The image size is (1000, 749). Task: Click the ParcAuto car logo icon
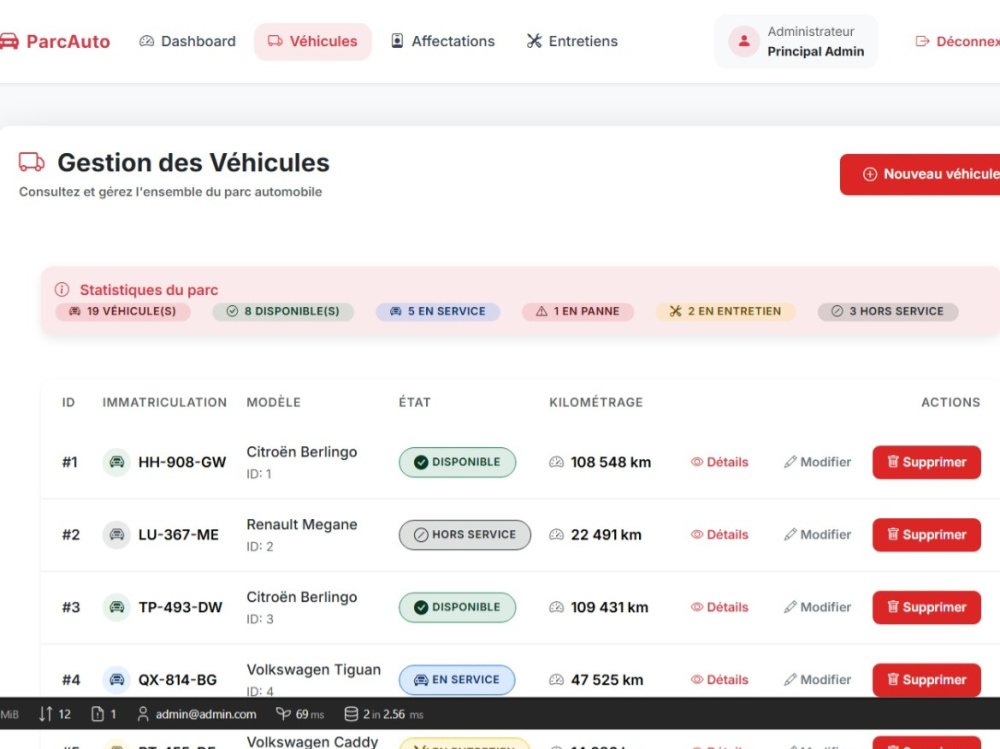pyautogui.click(x=9, y=41)
